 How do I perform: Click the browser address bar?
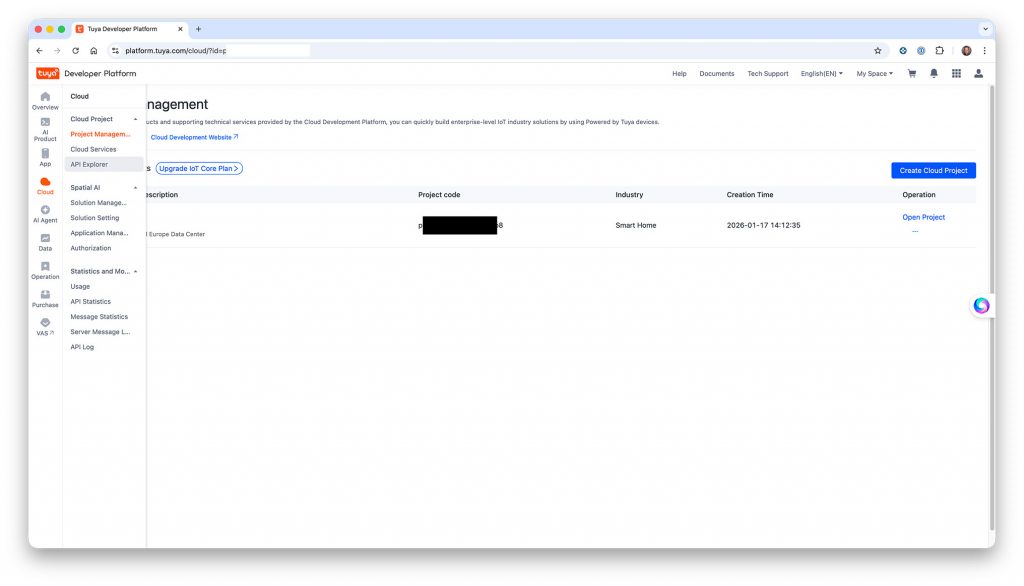click(500, 50)
